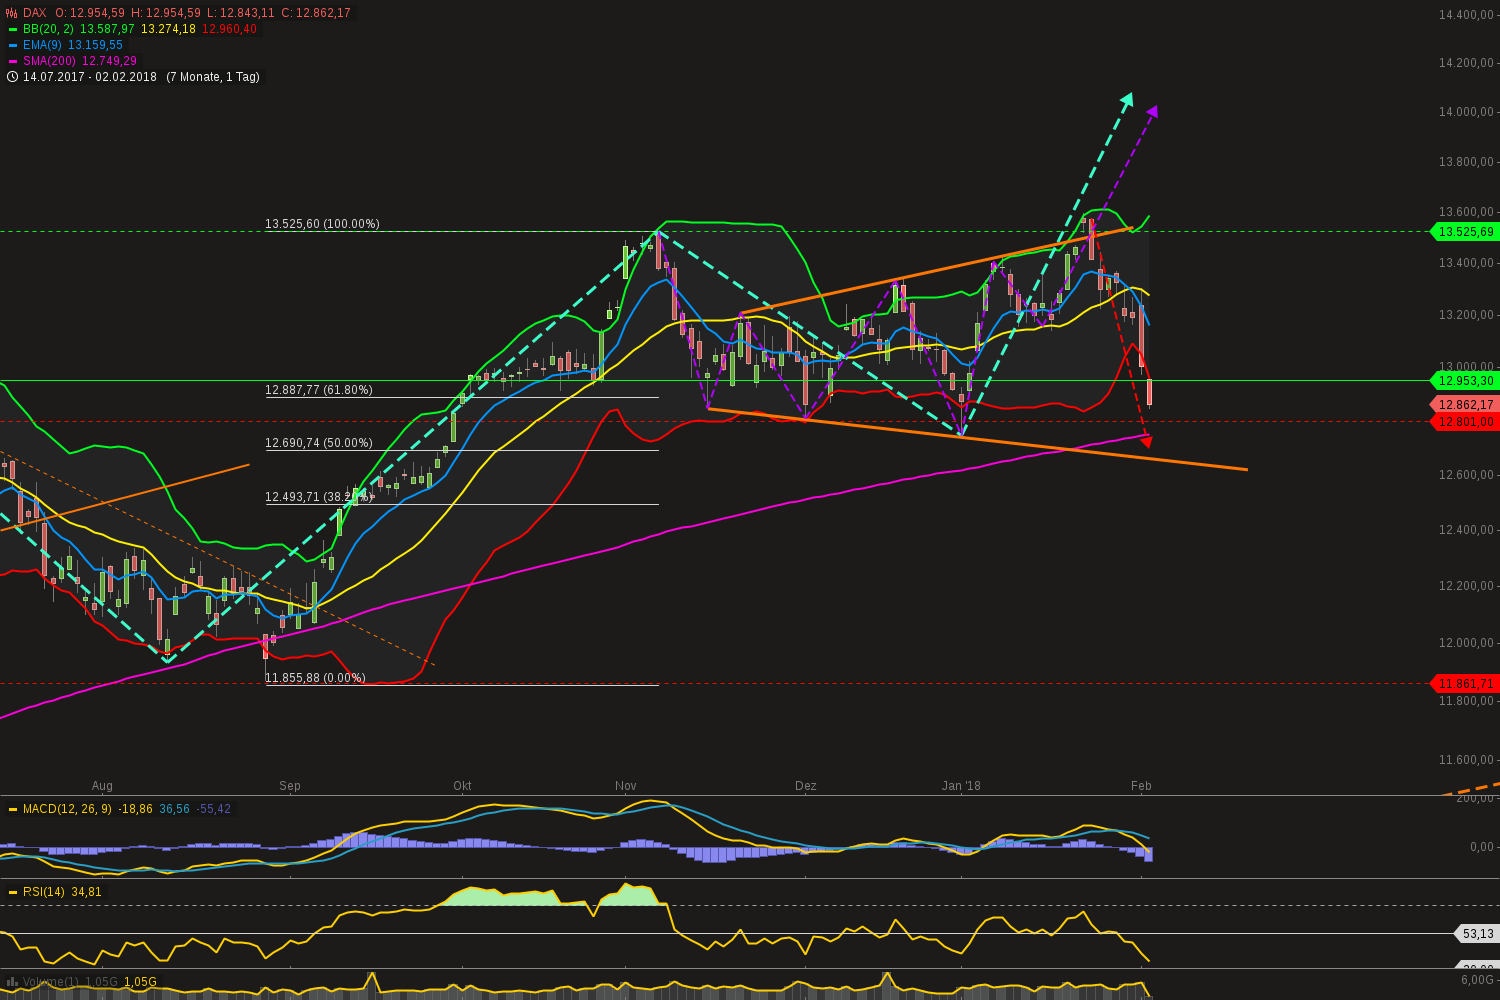
Task: Click the Dez label on time axis
Action: point(806,786)
